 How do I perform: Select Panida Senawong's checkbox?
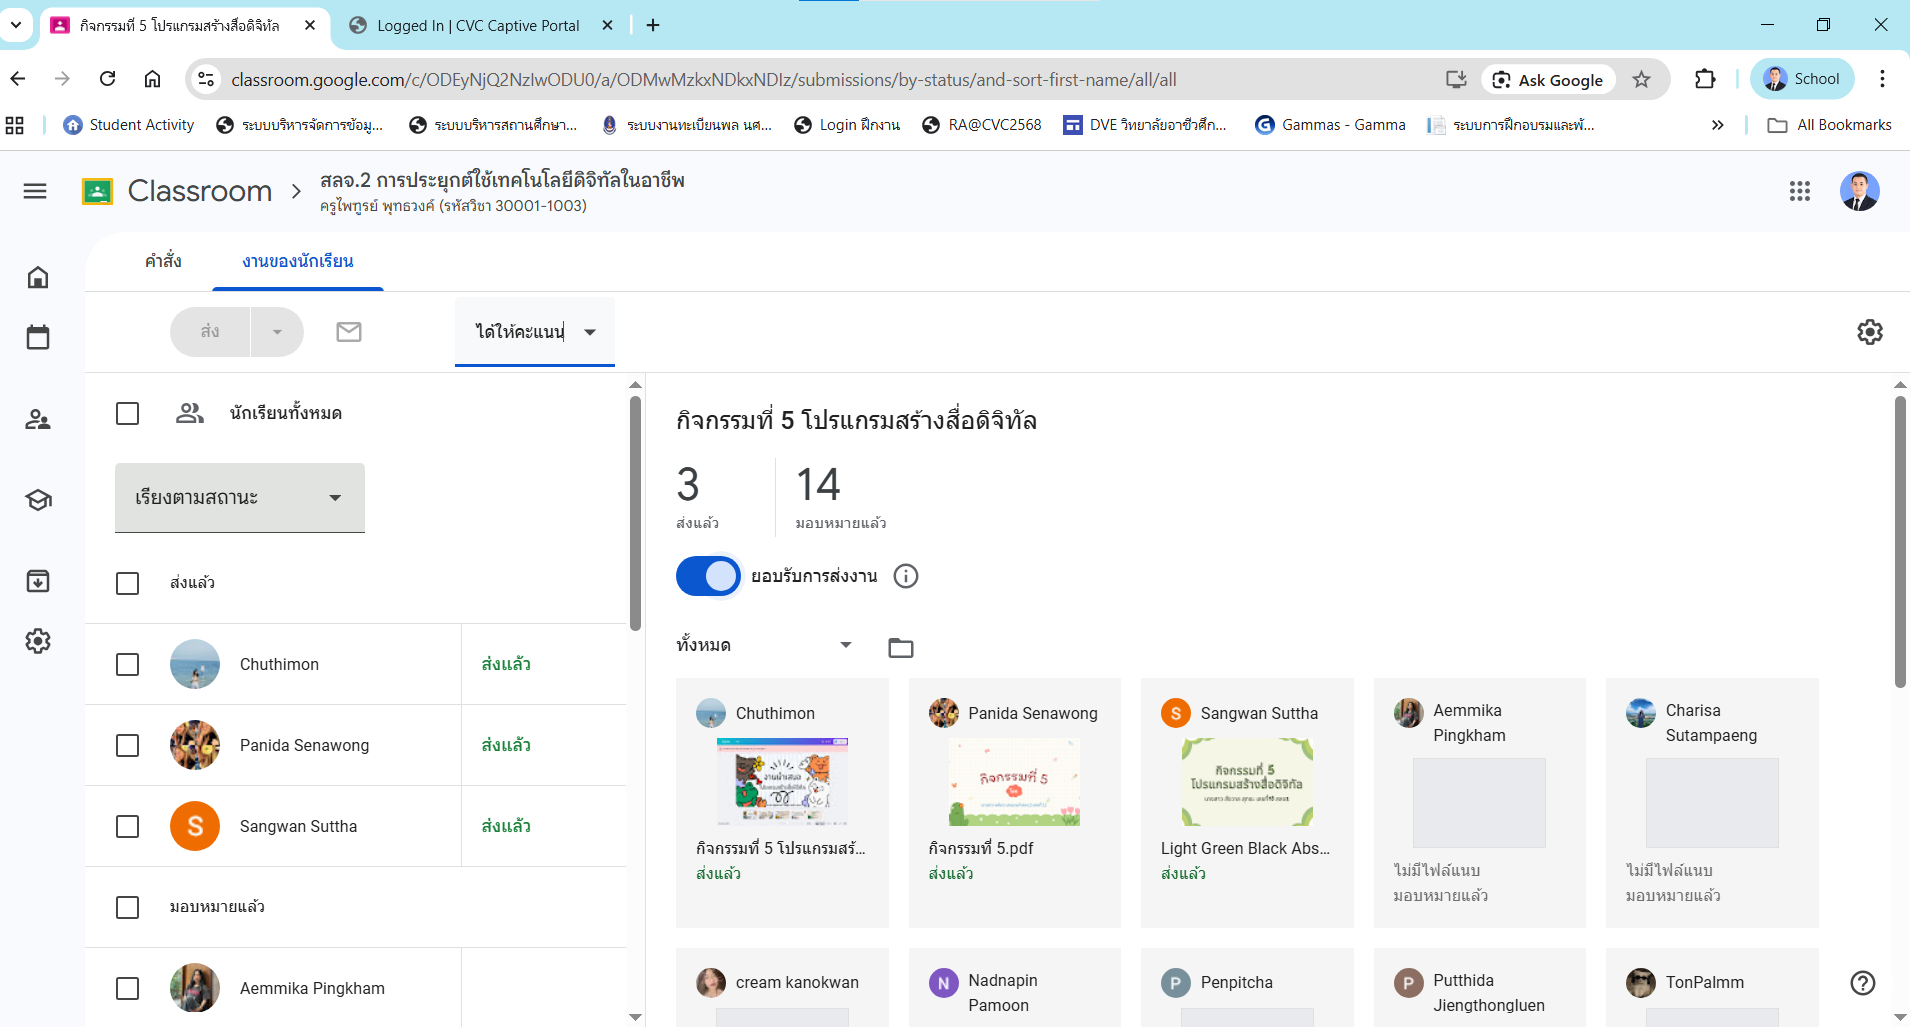[x=128, y=746]
